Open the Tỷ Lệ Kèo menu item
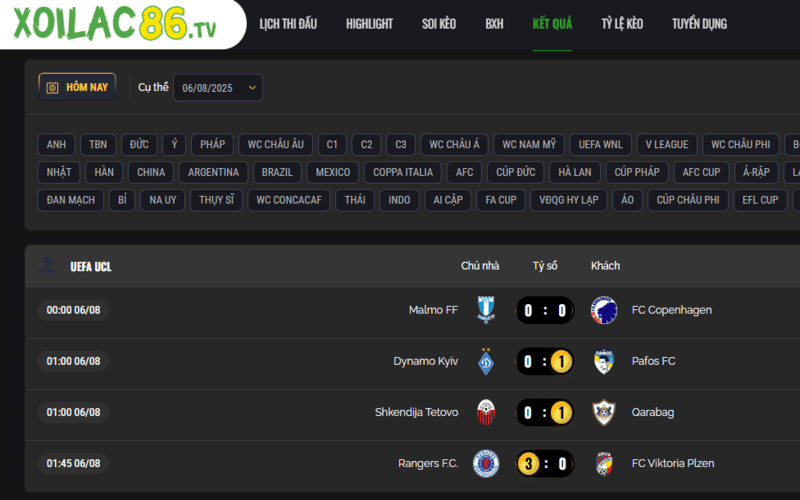800x500 pixels. (622, 23)
